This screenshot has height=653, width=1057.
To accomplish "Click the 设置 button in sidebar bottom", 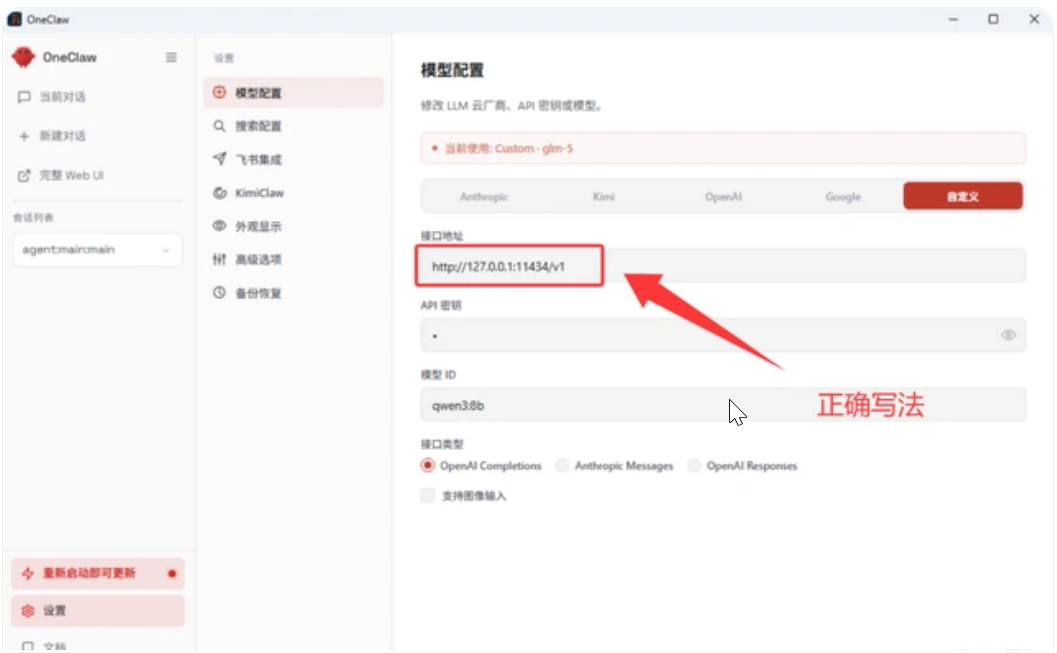I will (98, 611).
